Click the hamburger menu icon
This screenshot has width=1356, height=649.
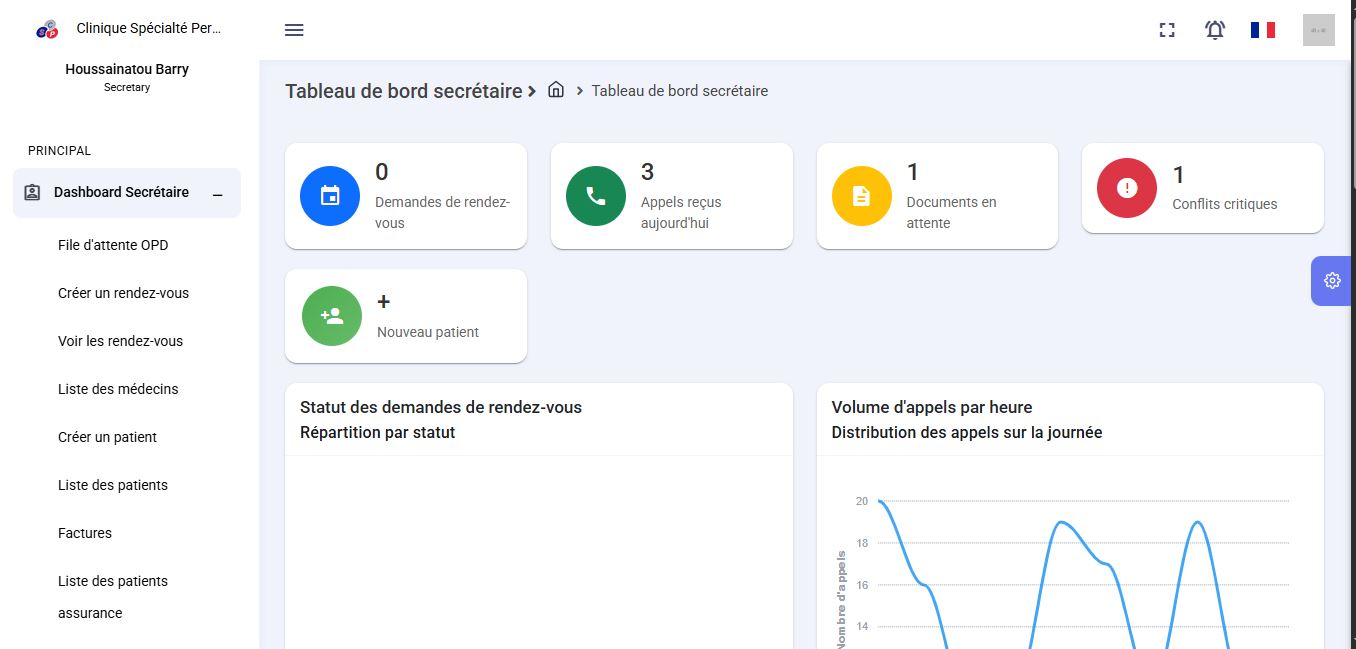(x=294, y=30)
